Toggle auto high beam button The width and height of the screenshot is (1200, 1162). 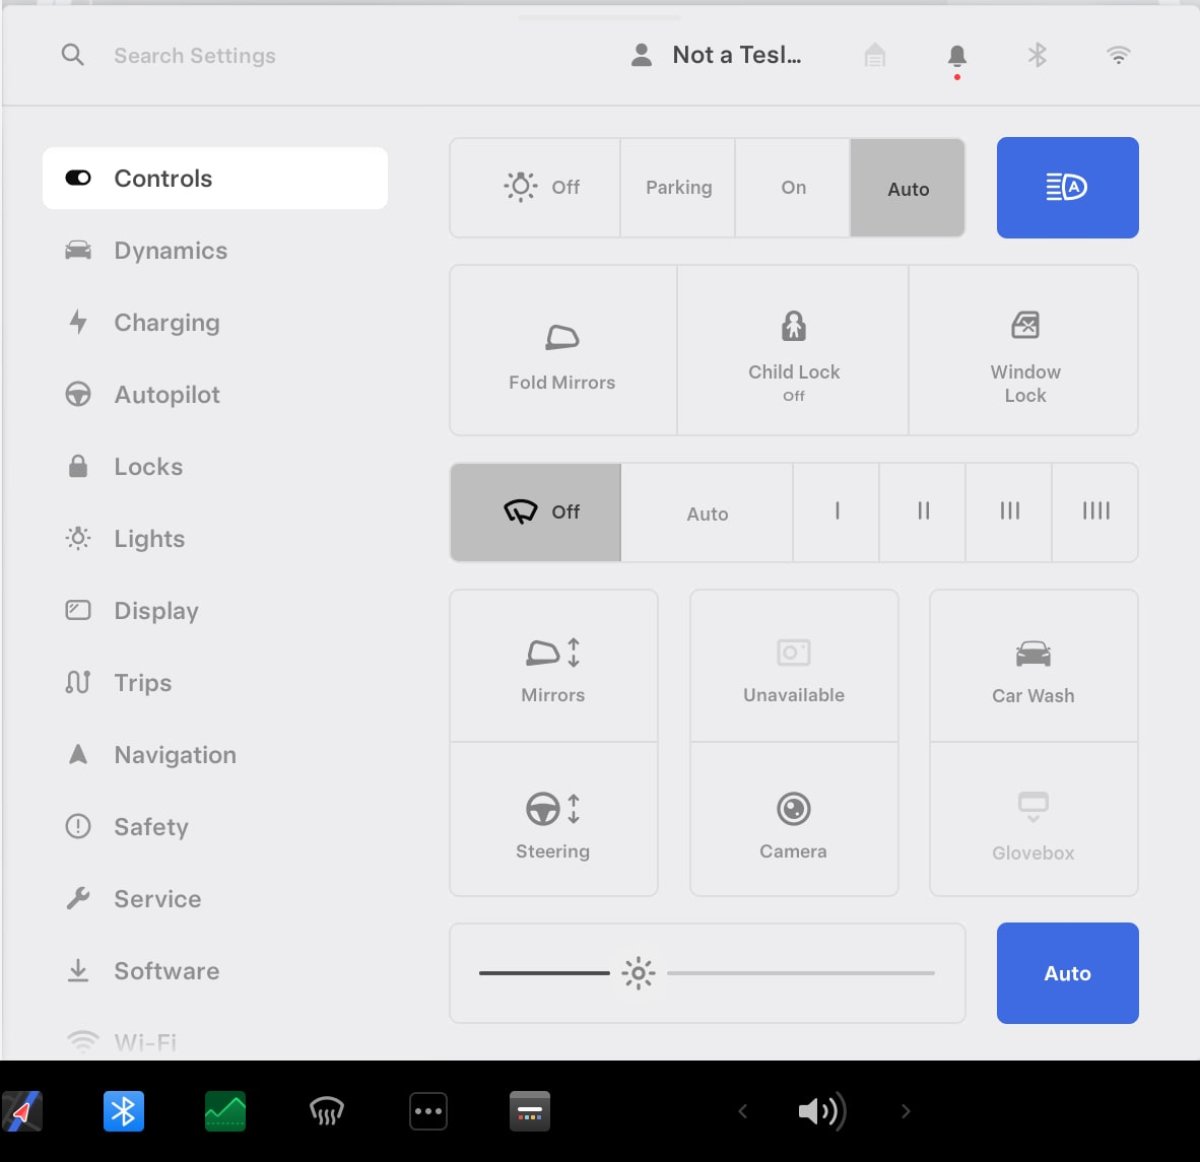coord(1067,187)
